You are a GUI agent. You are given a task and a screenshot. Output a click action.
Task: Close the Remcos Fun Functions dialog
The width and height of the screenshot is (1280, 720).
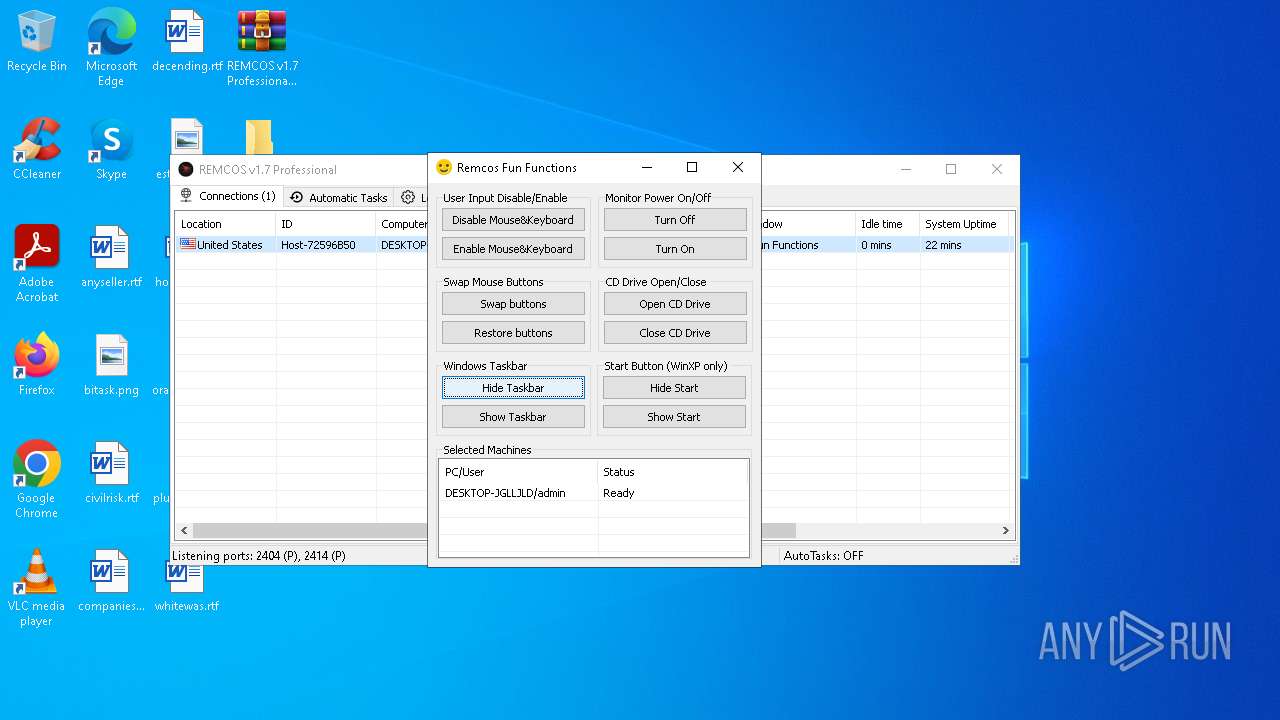tap(738, 167)
